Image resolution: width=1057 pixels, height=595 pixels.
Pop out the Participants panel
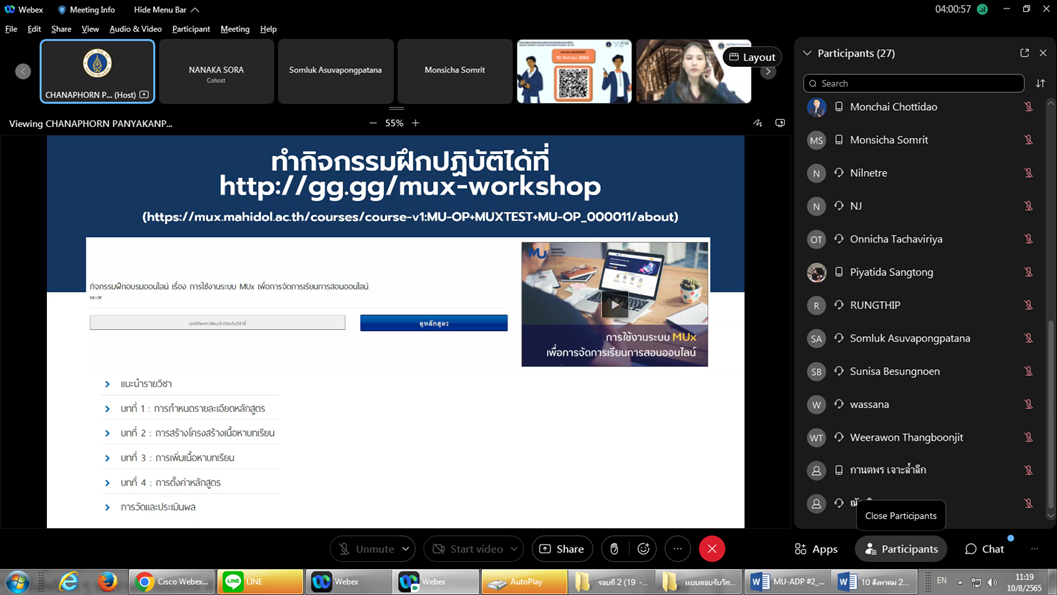pyautogui.click(x=1024, y=53)
